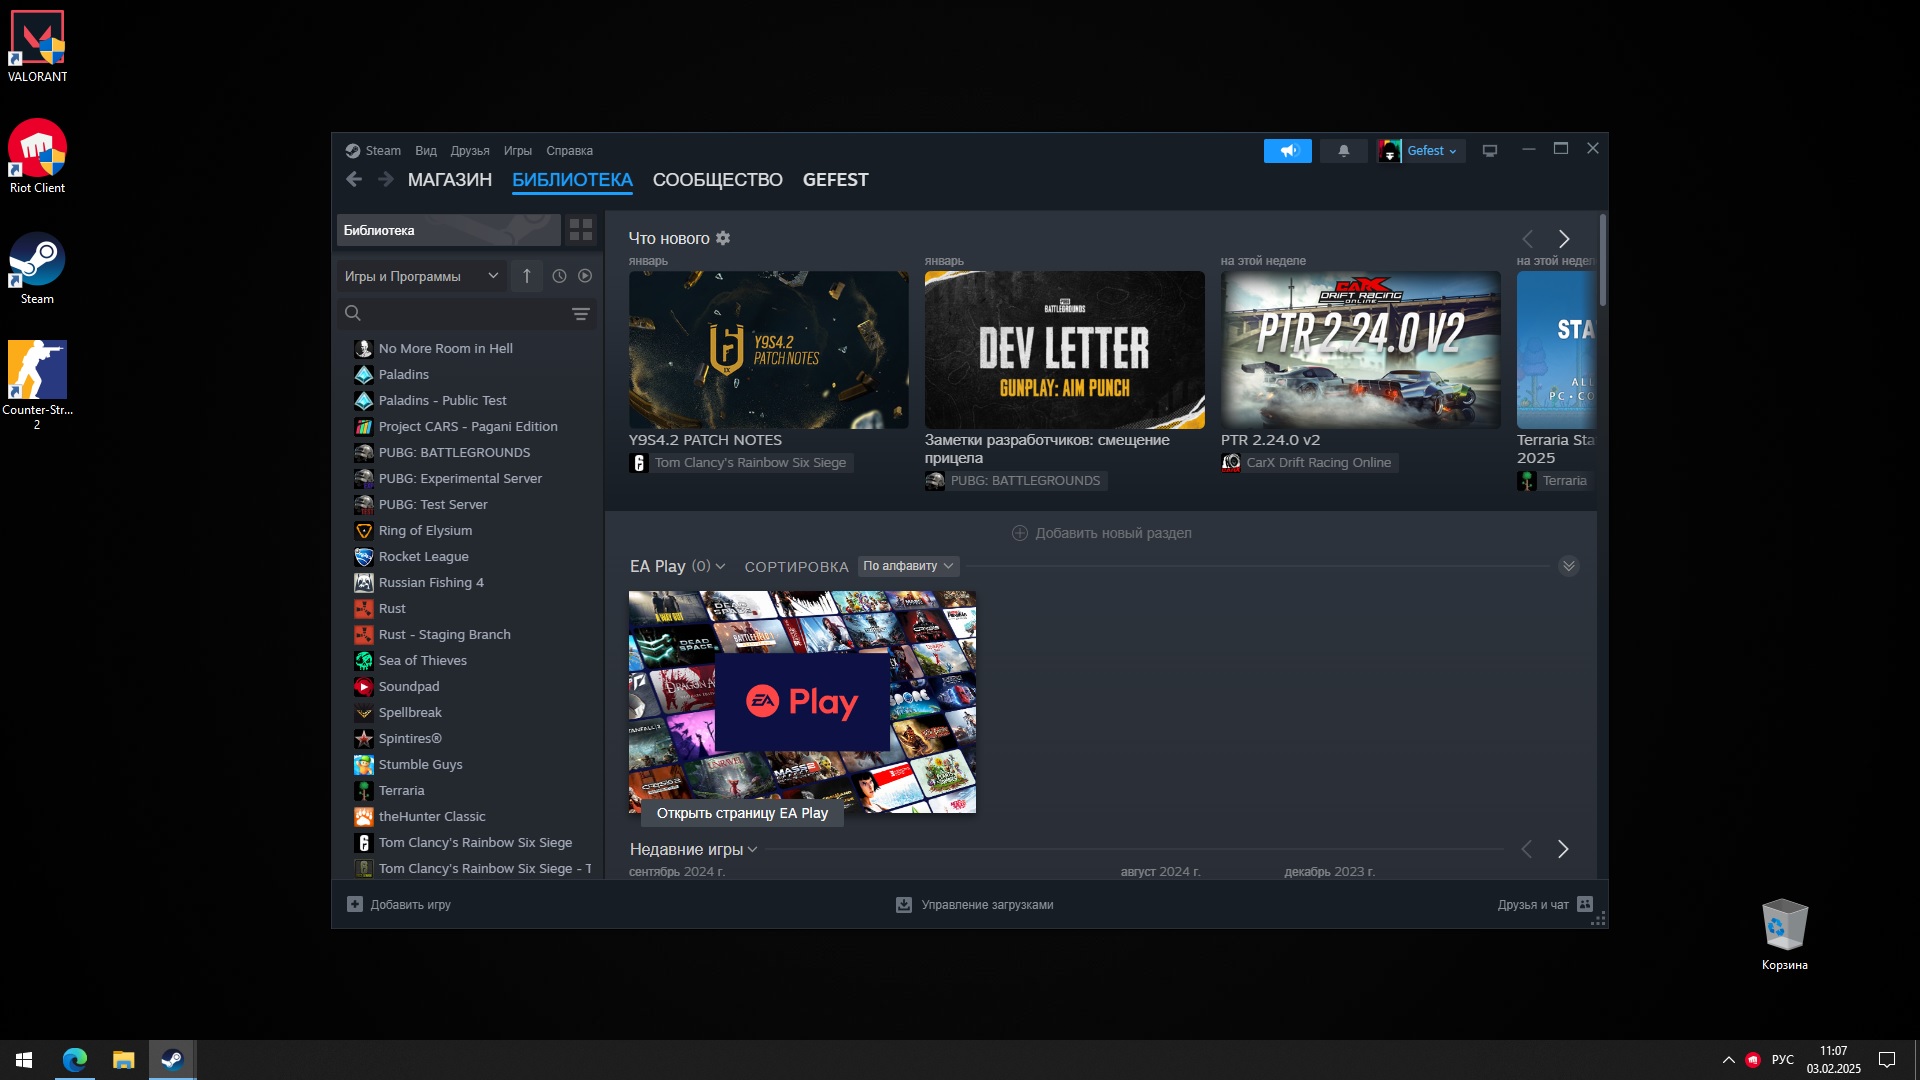The width and height of the screenshot is (1920, 1080).
Task: Open Games and Software filter dropdown
Action: (421, 276)
